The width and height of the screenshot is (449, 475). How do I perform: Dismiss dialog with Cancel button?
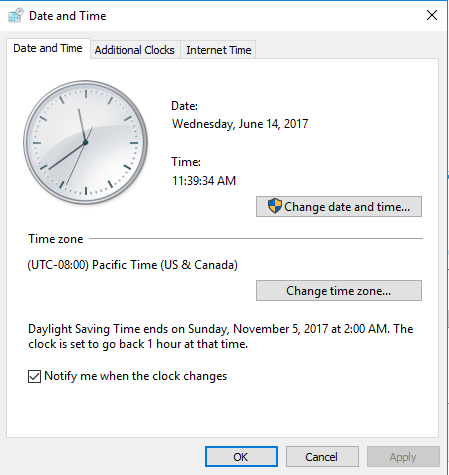click(322, 457)
